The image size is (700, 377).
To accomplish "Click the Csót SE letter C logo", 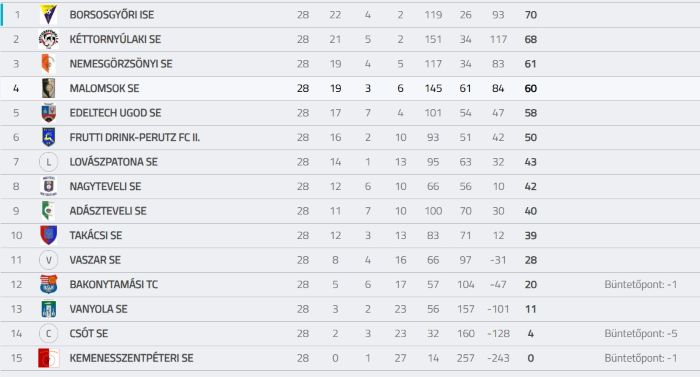I will (x=48, y=334).
